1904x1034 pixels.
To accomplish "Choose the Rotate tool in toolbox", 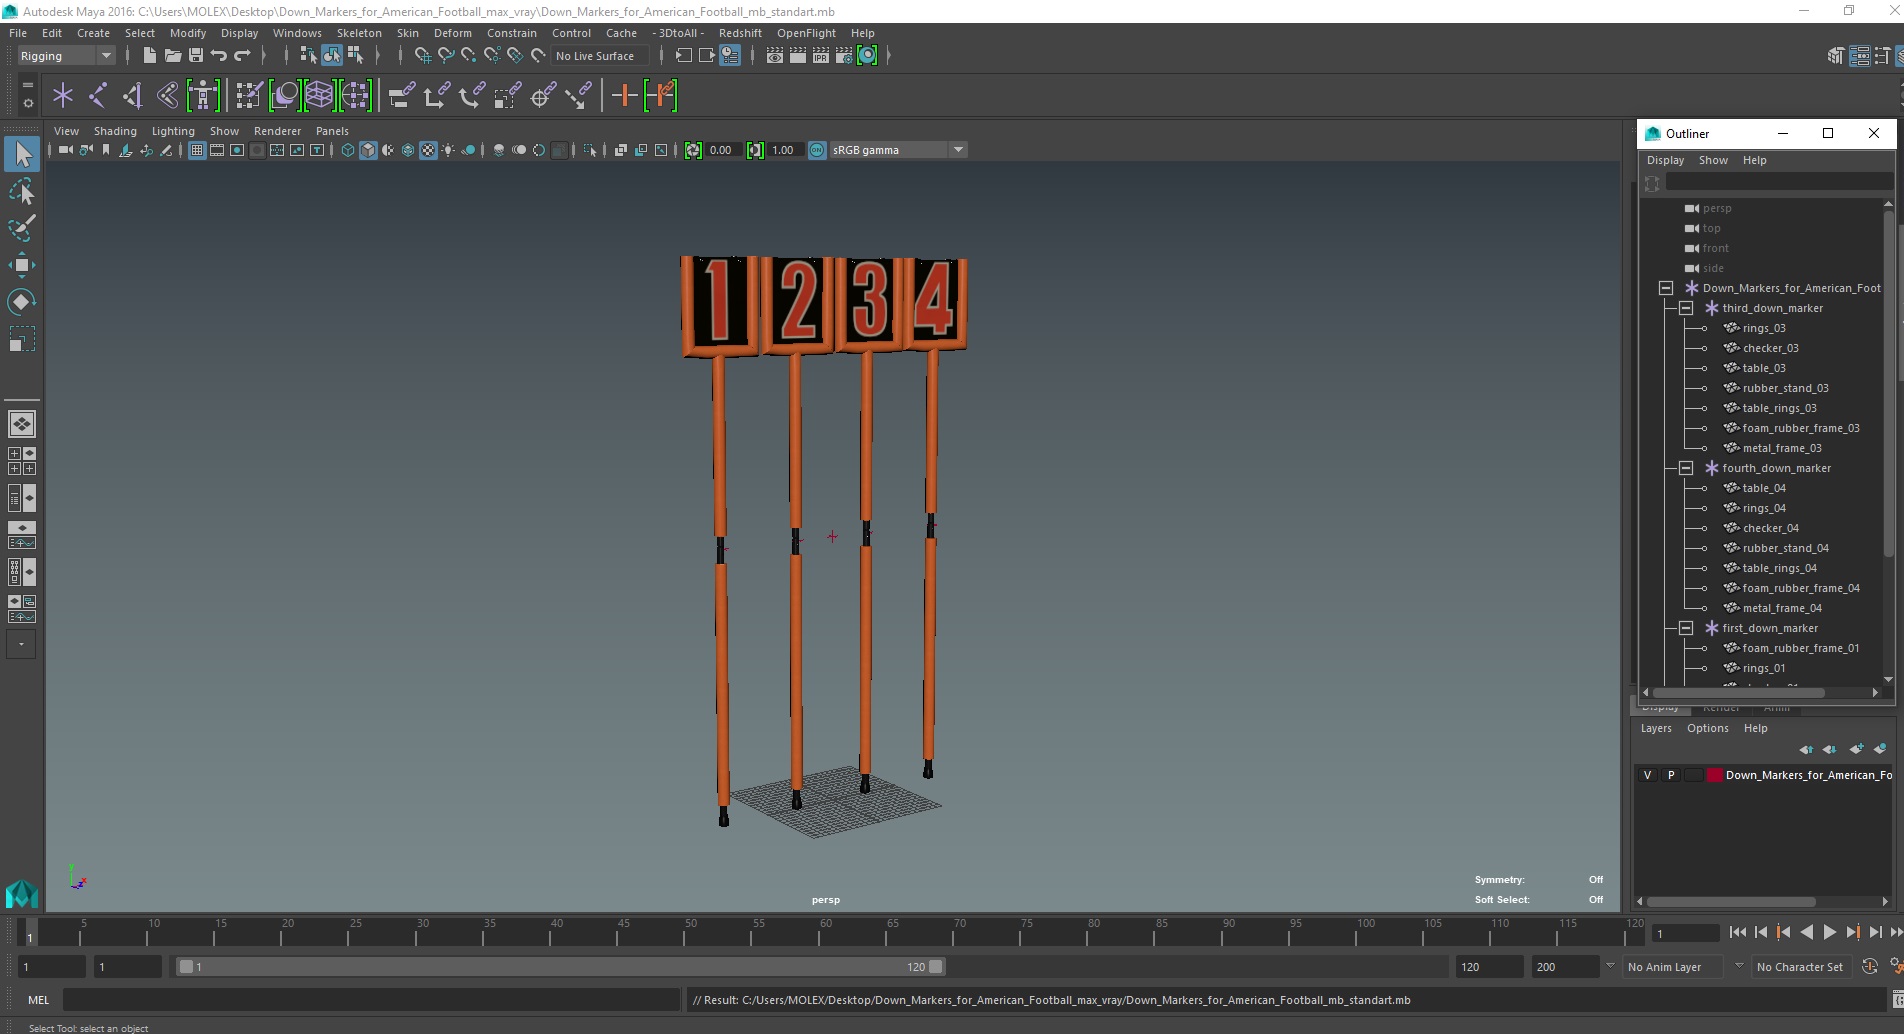I will point(22,302).
